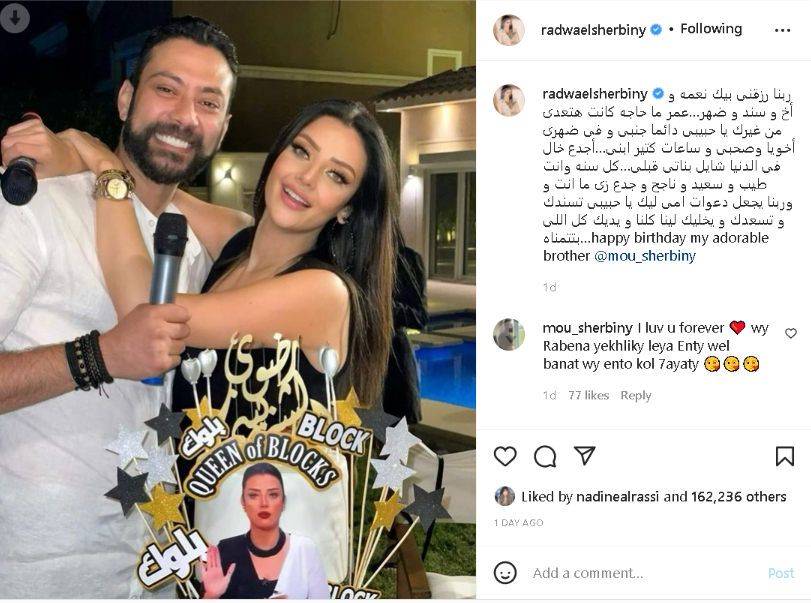Open the three-dot more options menu
The width and height of the screenshot is (811, 603).
(x=783, y=31)
